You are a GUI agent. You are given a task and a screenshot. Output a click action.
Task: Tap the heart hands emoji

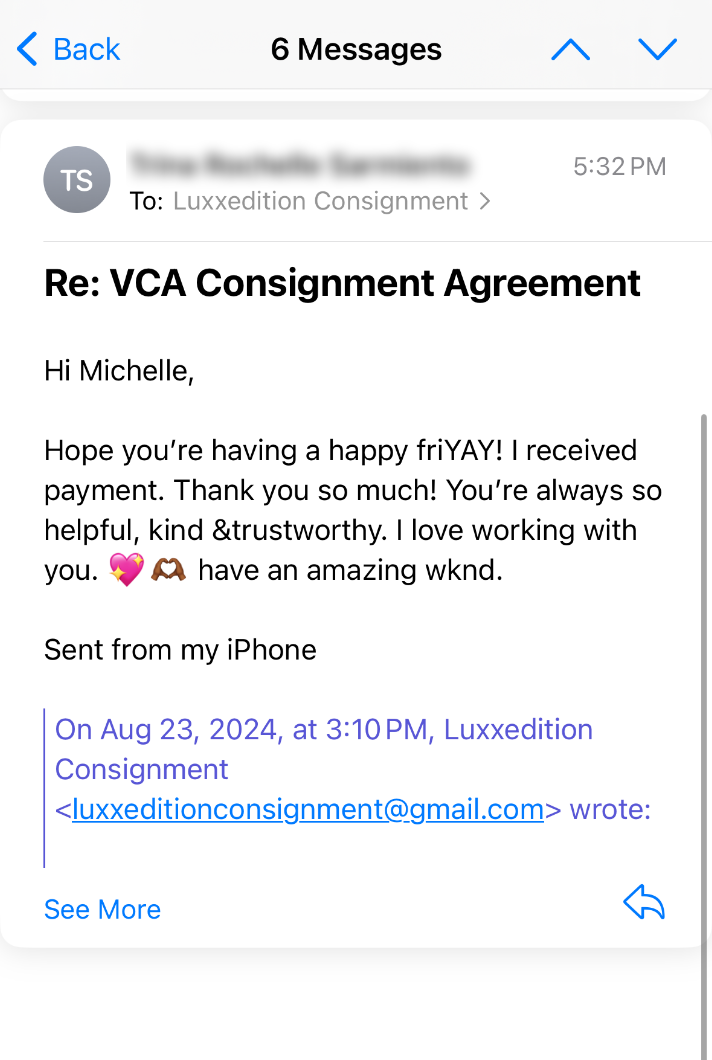coord(168,569)
